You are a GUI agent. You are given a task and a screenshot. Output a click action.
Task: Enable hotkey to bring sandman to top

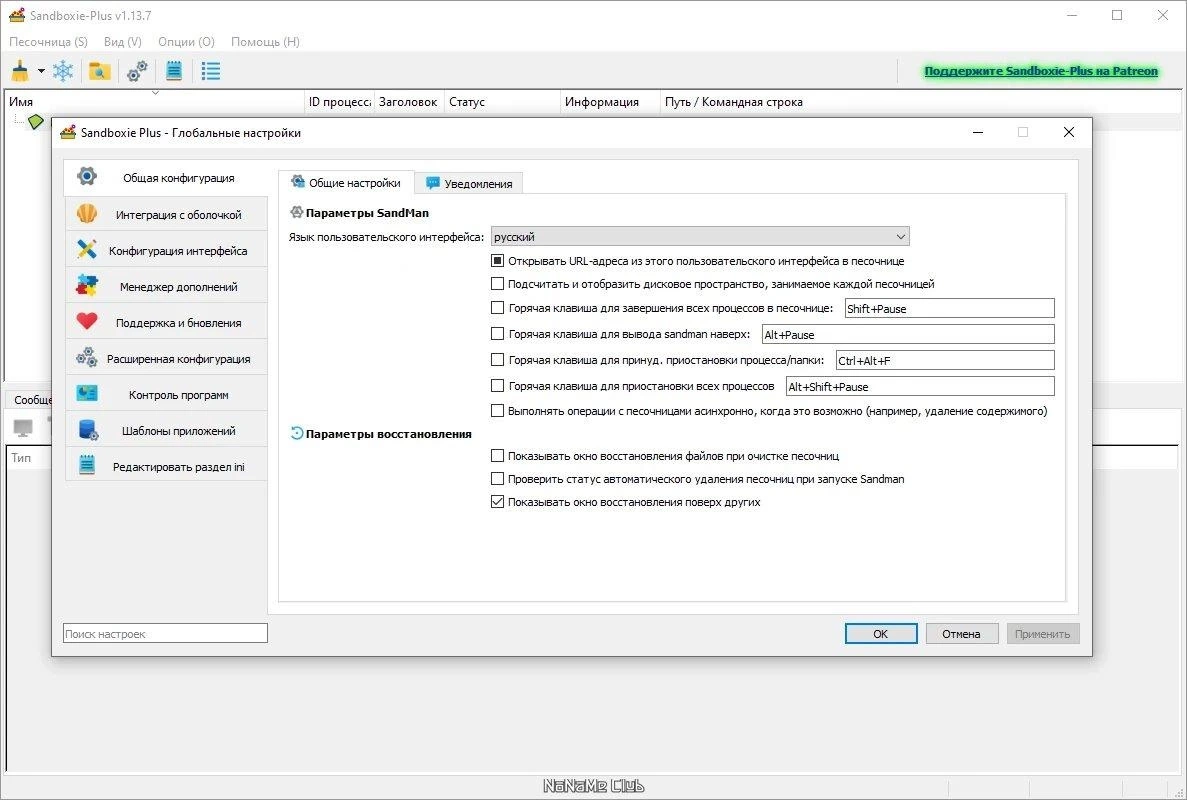(497, 334)
